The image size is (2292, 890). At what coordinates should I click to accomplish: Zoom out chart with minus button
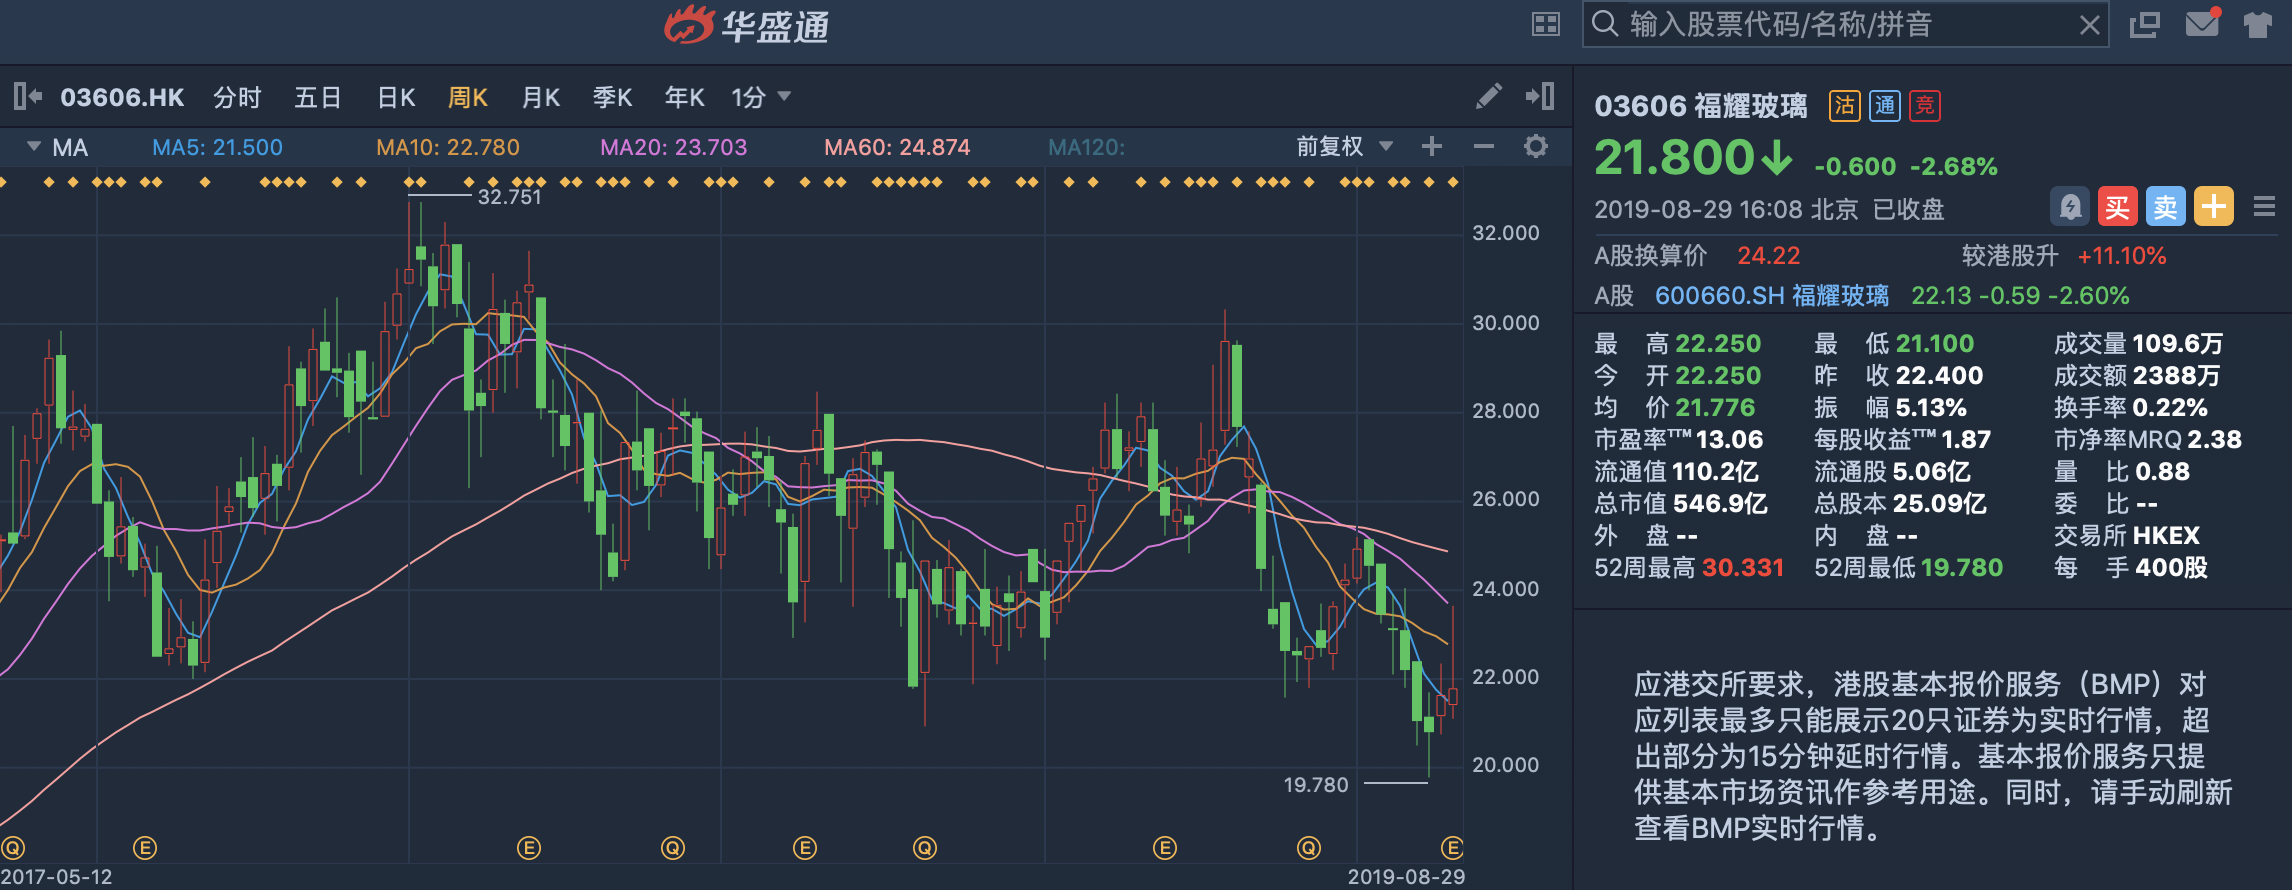click(x=1484, y=147)
